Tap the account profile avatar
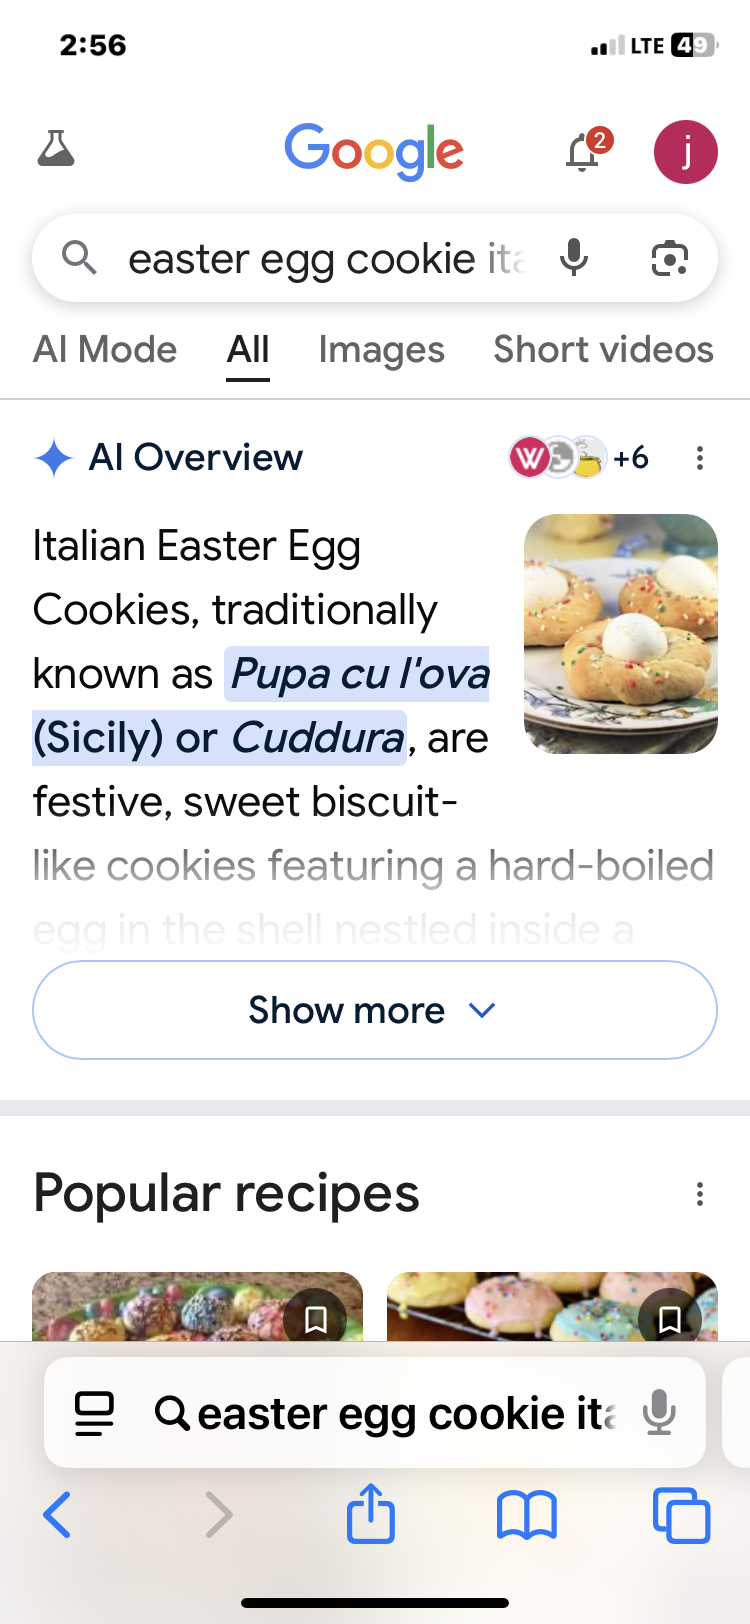Viewport: 750px width, 1624px height. point(685,152)
